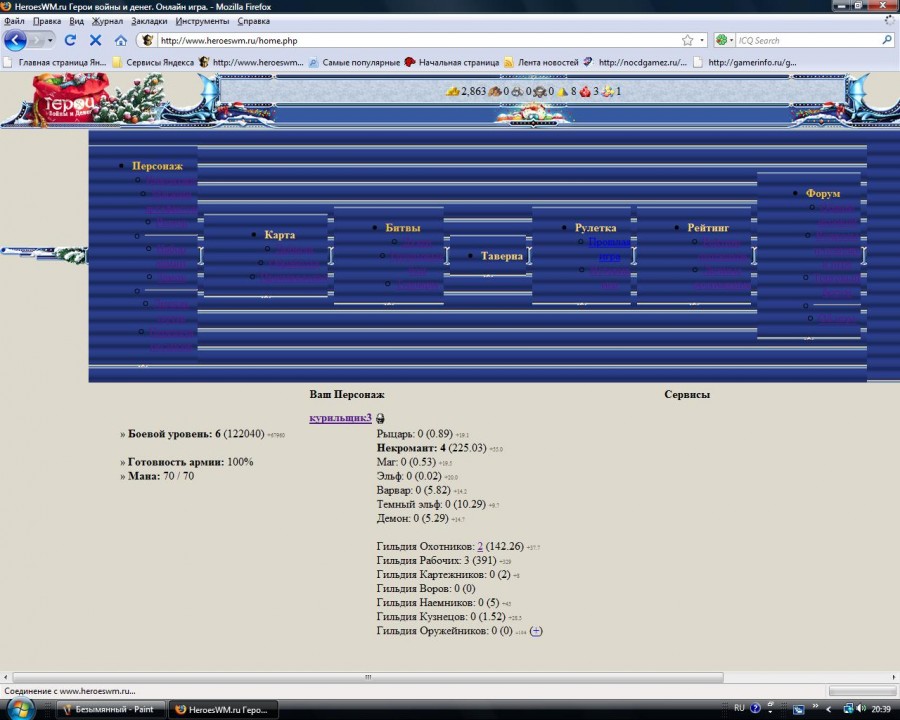Open the Рулетка menu heading
The height and width of the screenshot is (720, 900).
pos(595,228)
